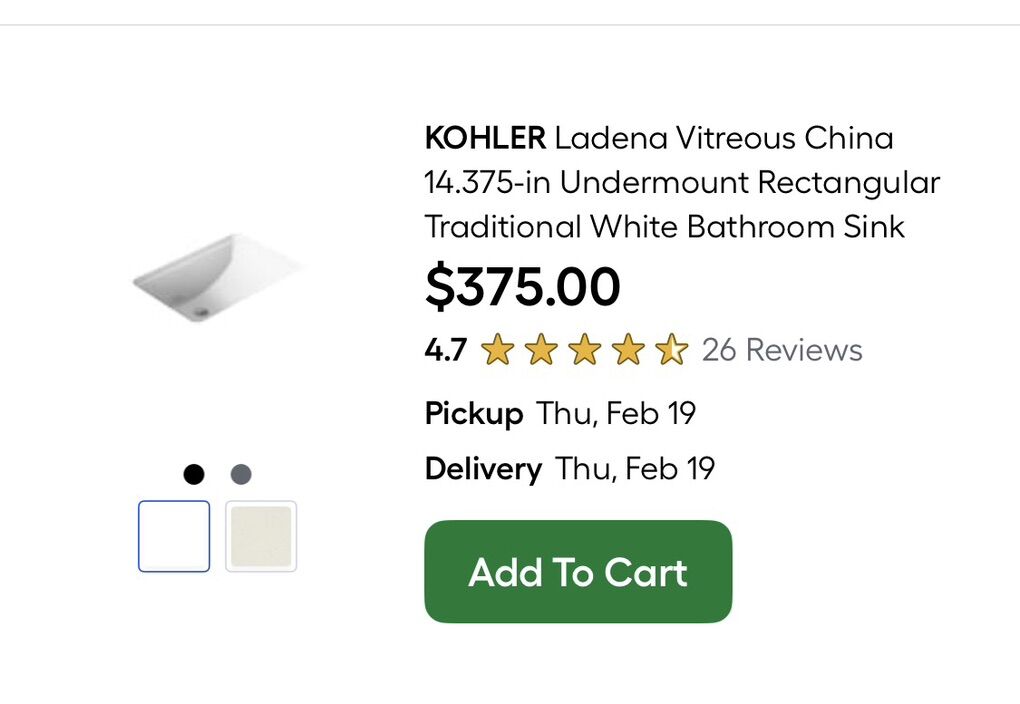This screenshot has height=704, width=1020.
Task: Select the Pickup label
Action: coord(474,413)
